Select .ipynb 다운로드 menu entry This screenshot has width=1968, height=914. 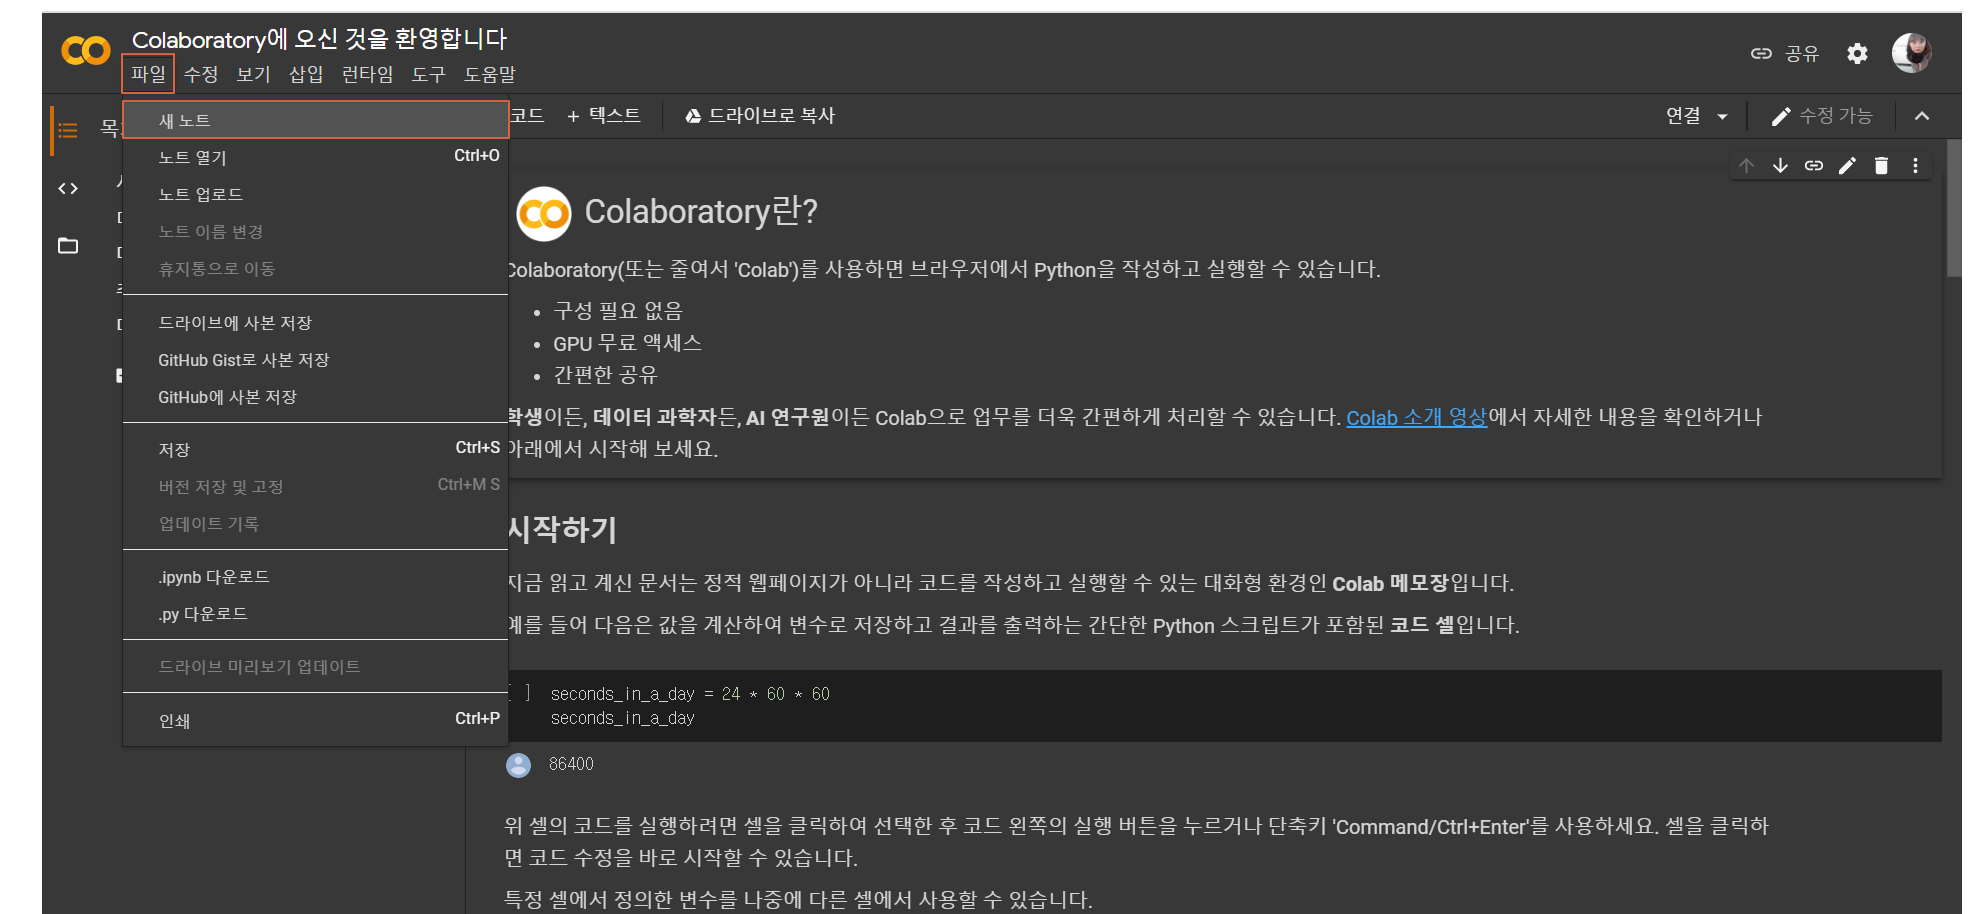click(x=316, y=577)
